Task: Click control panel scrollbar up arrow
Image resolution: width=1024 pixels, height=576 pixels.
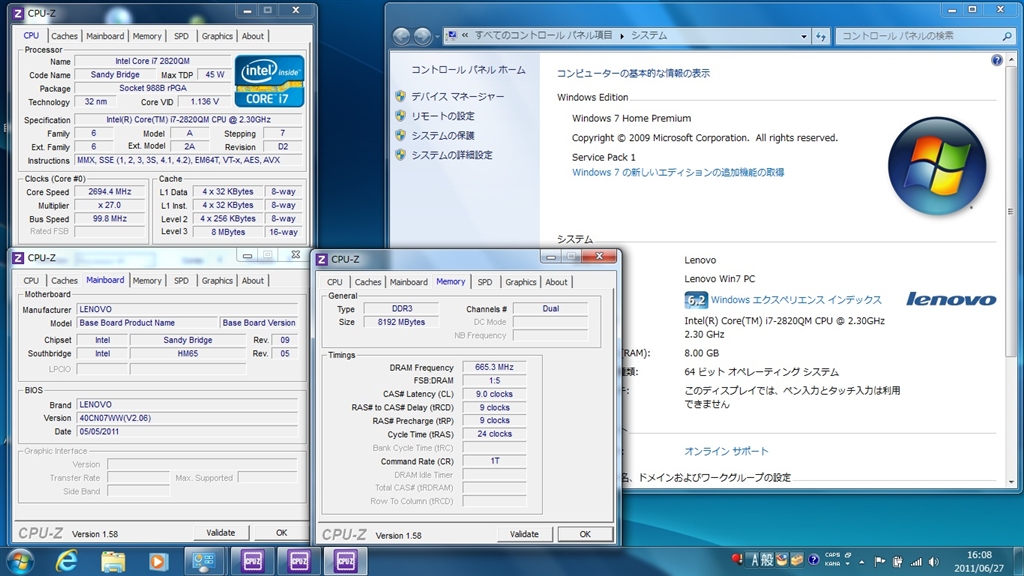Action: [x=1011, y=60]
